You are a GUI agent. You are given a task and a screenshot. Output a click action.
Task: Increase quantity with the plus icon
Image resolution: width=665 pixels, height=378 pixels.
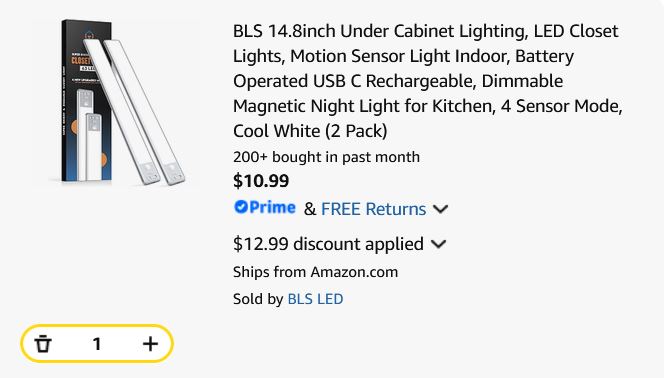150,344
